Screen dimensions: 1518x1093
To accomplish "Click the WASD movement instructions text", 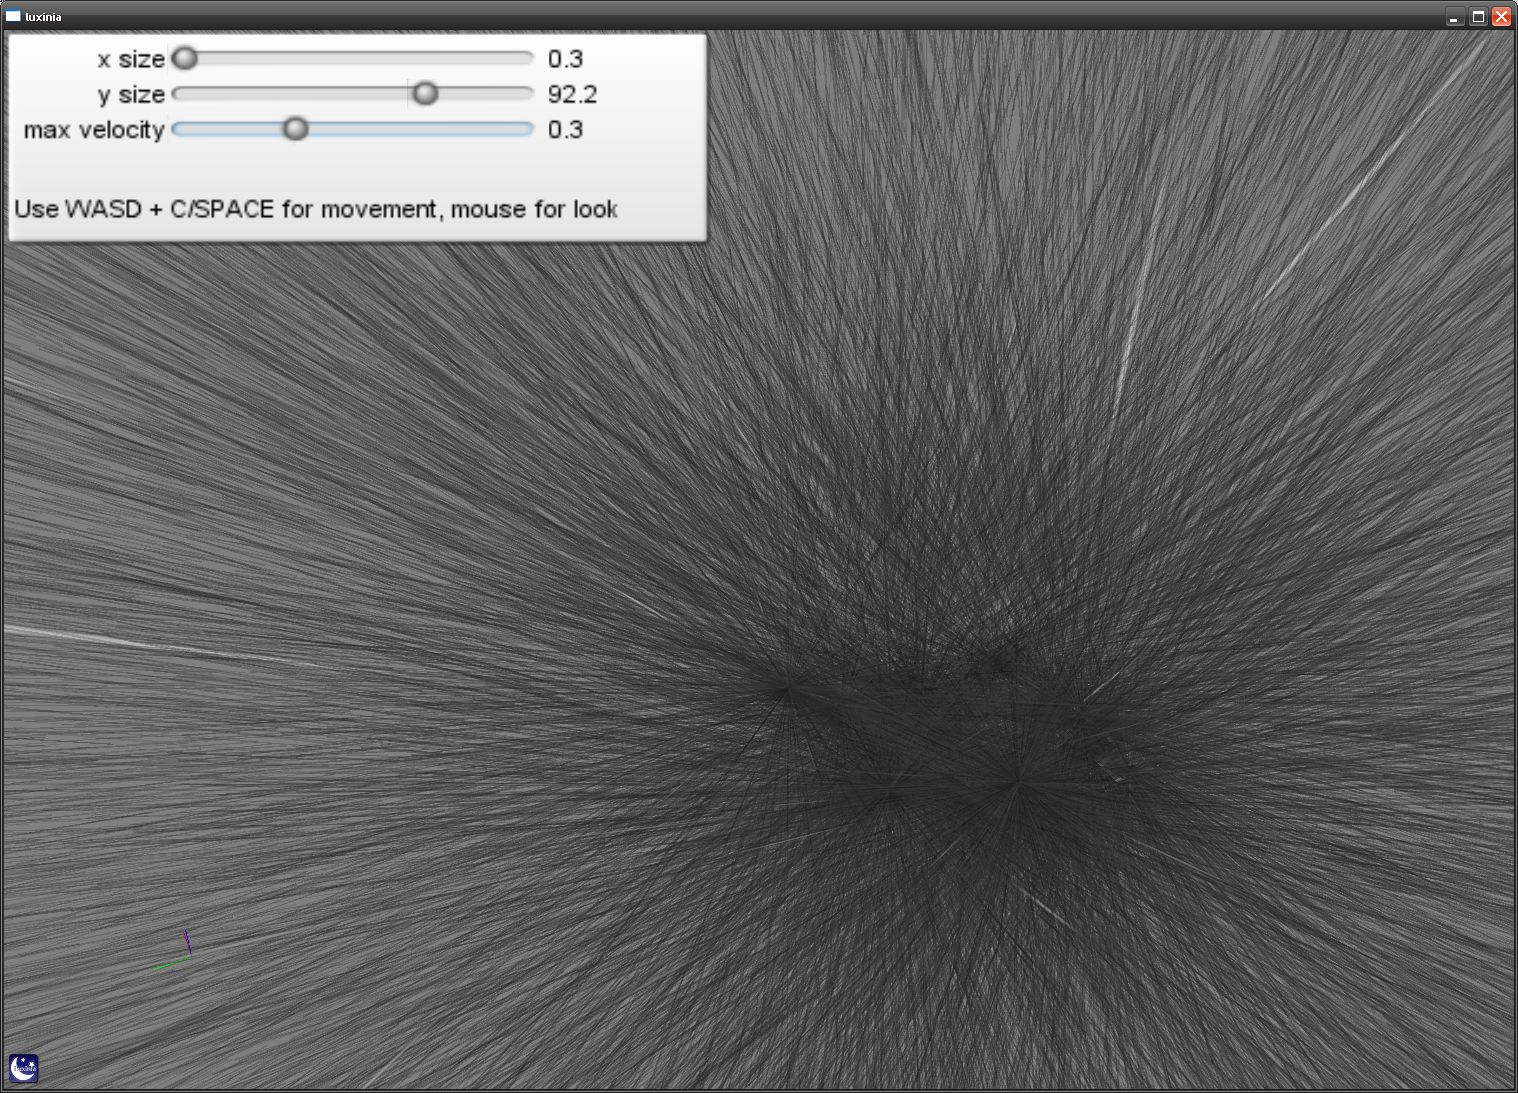I will [316, 209].
